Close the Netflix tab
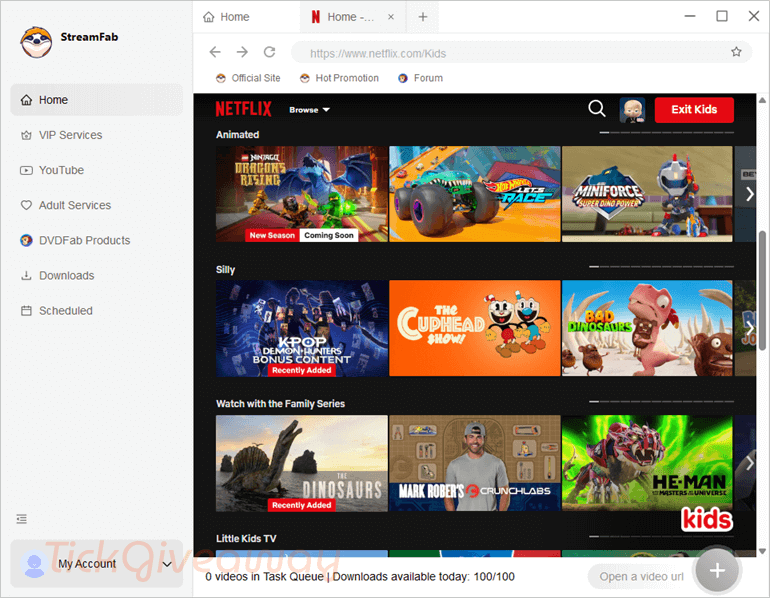770x598 pixels. 391,17
